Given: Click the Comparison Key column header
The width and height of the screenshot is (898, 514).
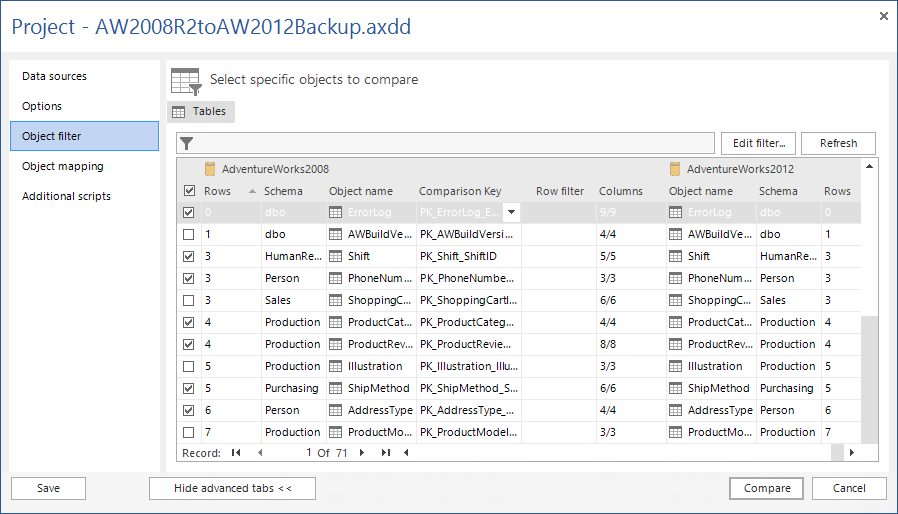Looking at the screenshot, I should point(460,191).
